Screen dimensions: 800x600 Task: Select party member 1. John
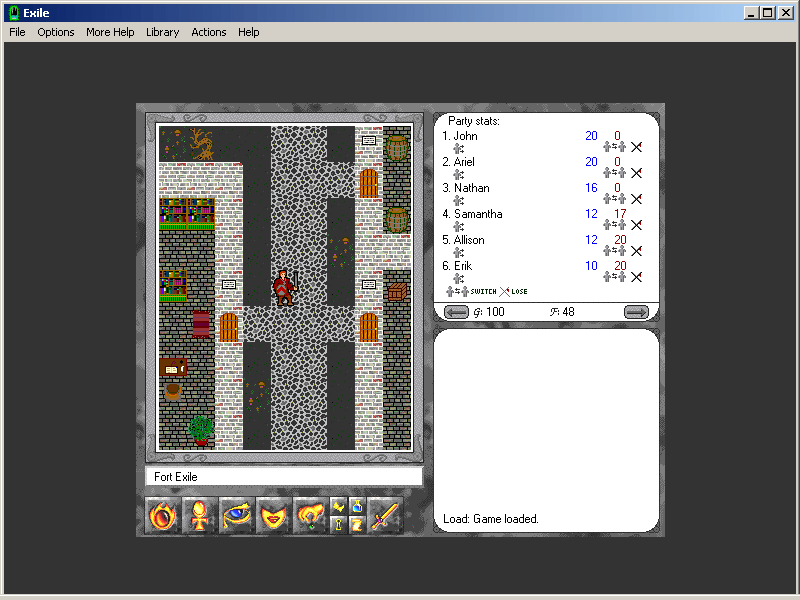pyautogui.click(x=460, y=136)
